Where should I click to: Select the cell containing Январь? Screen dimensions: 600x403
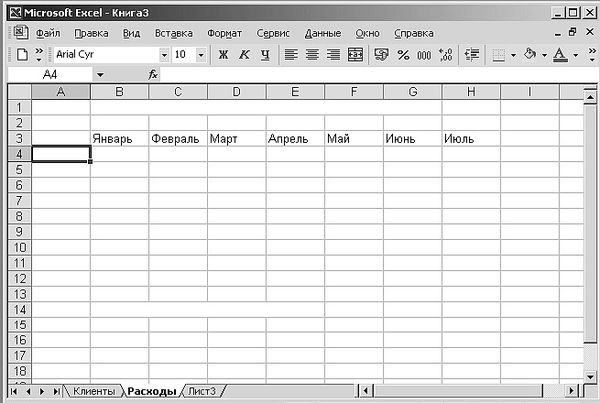[x=119, y=138]
